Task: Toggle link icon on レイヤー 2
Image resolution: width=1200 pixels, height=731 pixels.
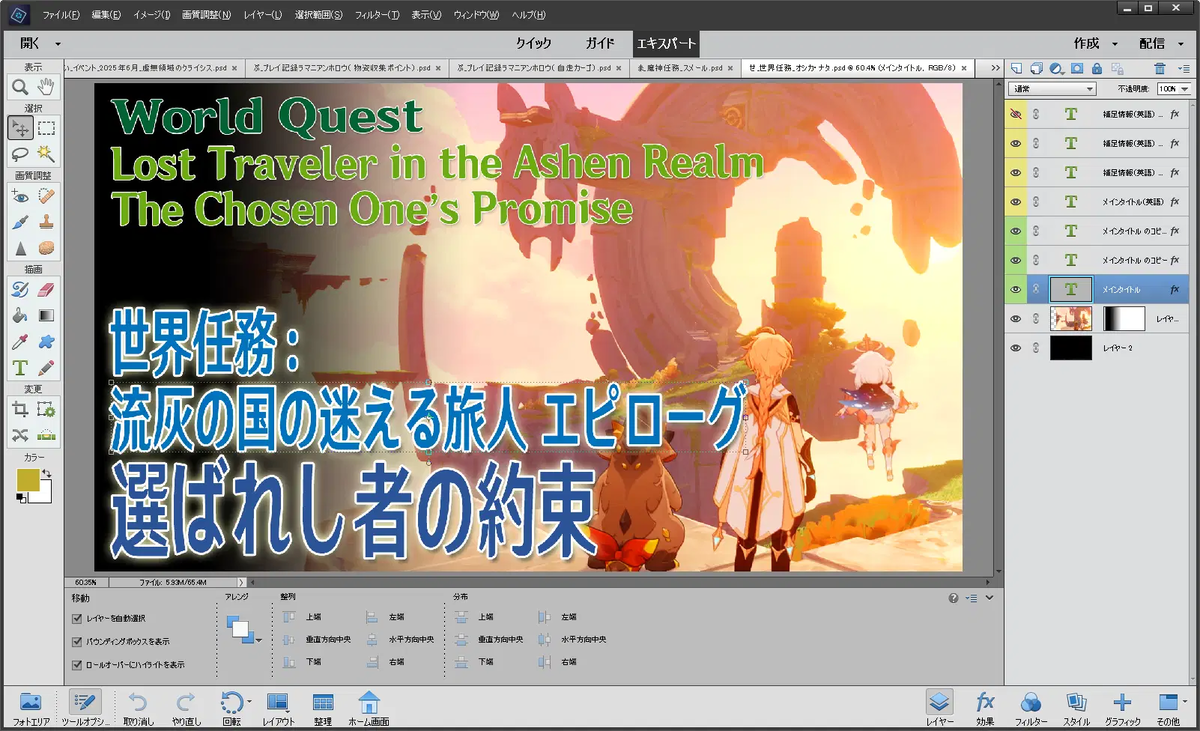Action: (x=1036, y=348)
